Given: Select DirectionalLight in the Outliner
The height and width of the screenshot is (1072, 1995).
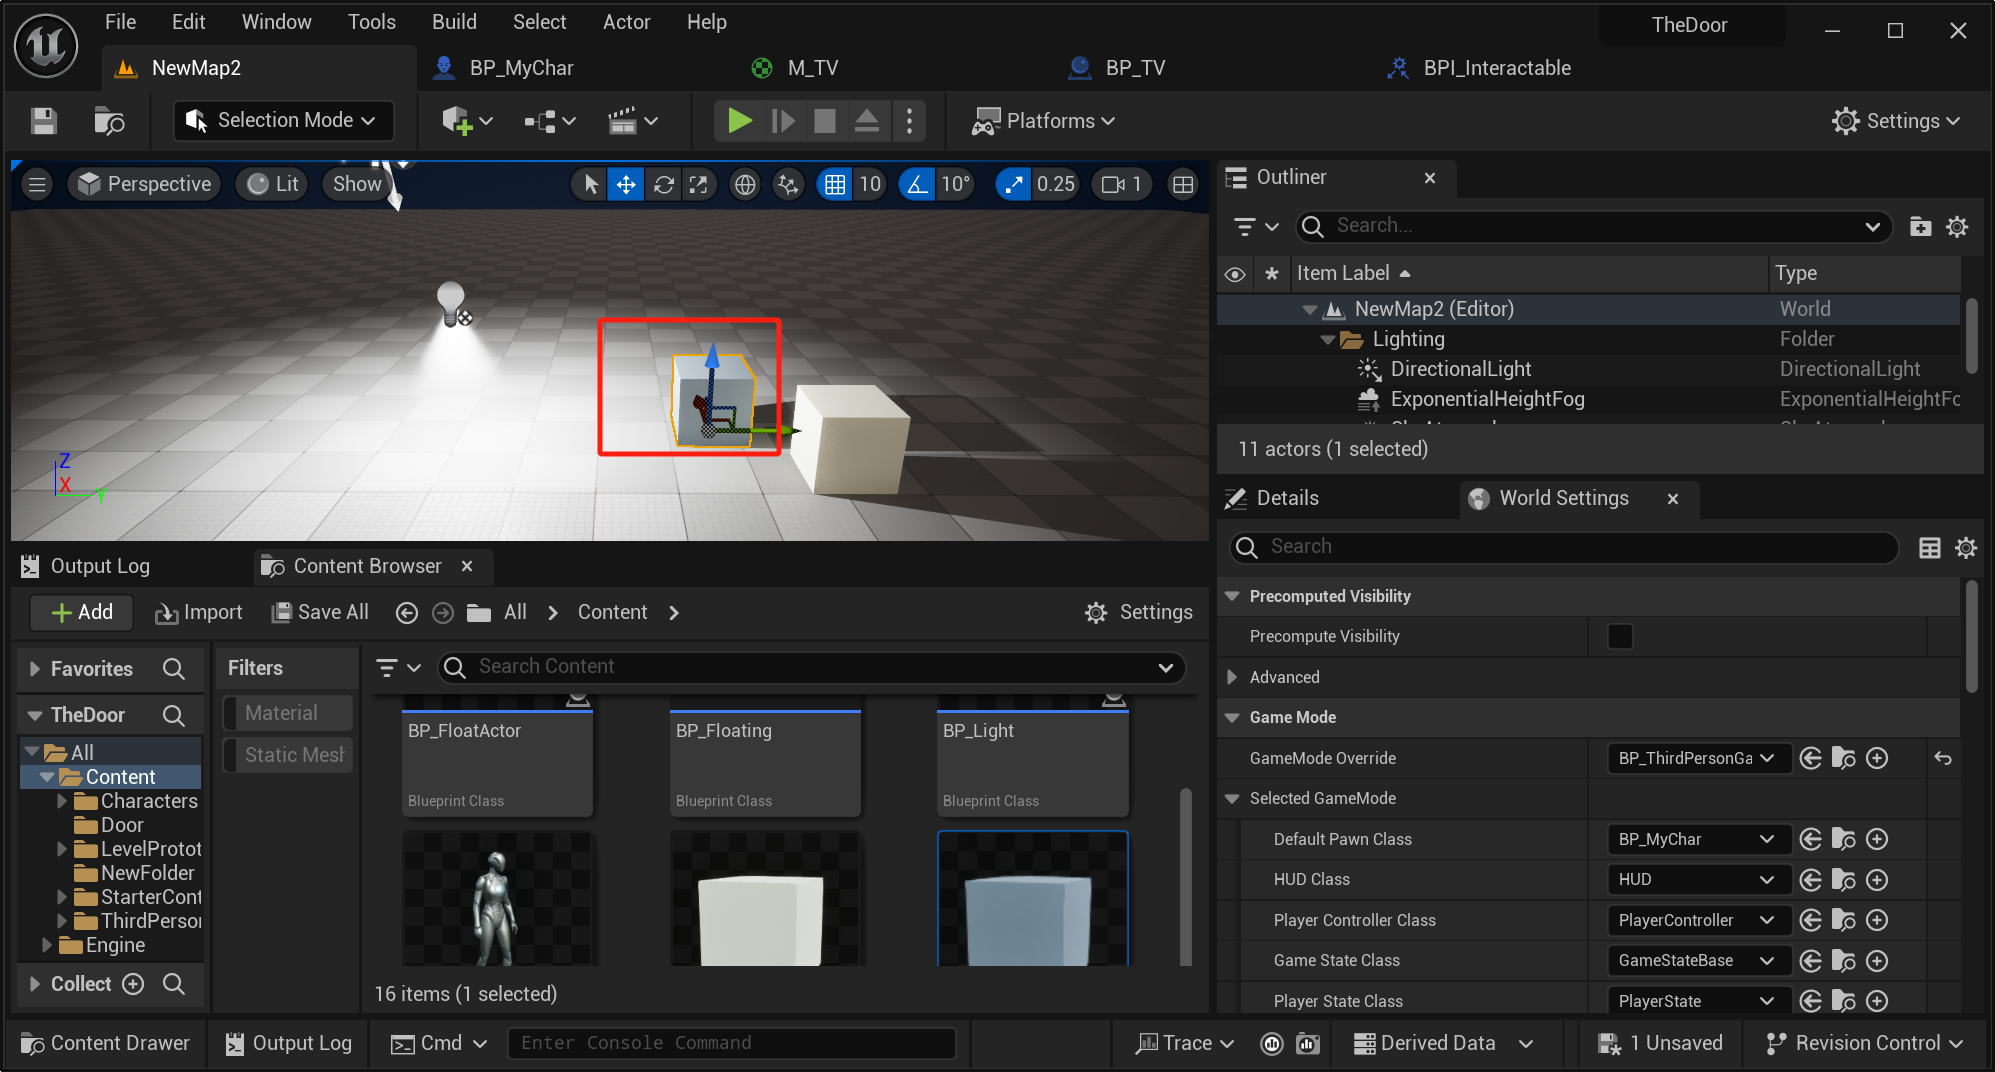Looking at the screenshot, I should (1460, 369).
